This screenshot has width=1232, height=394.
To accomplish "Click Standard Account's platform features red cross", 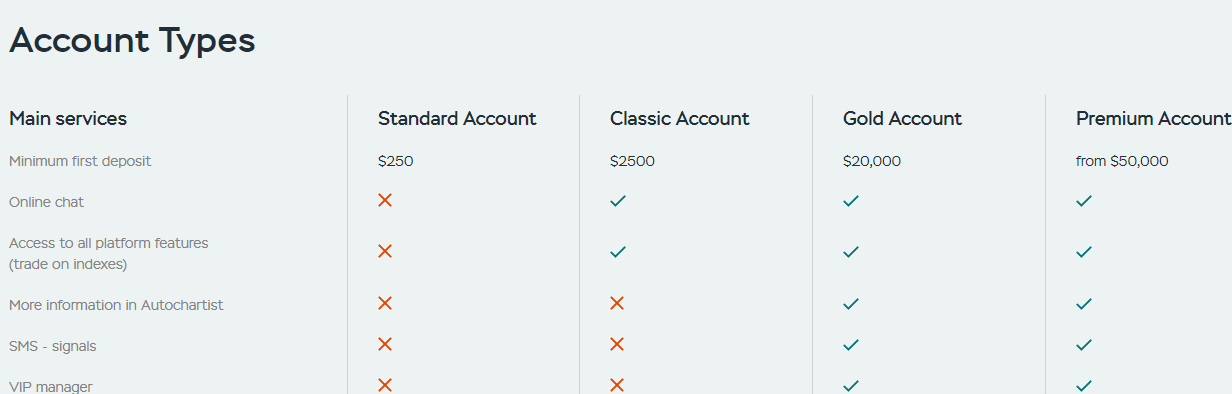I will tap(385, 251).
